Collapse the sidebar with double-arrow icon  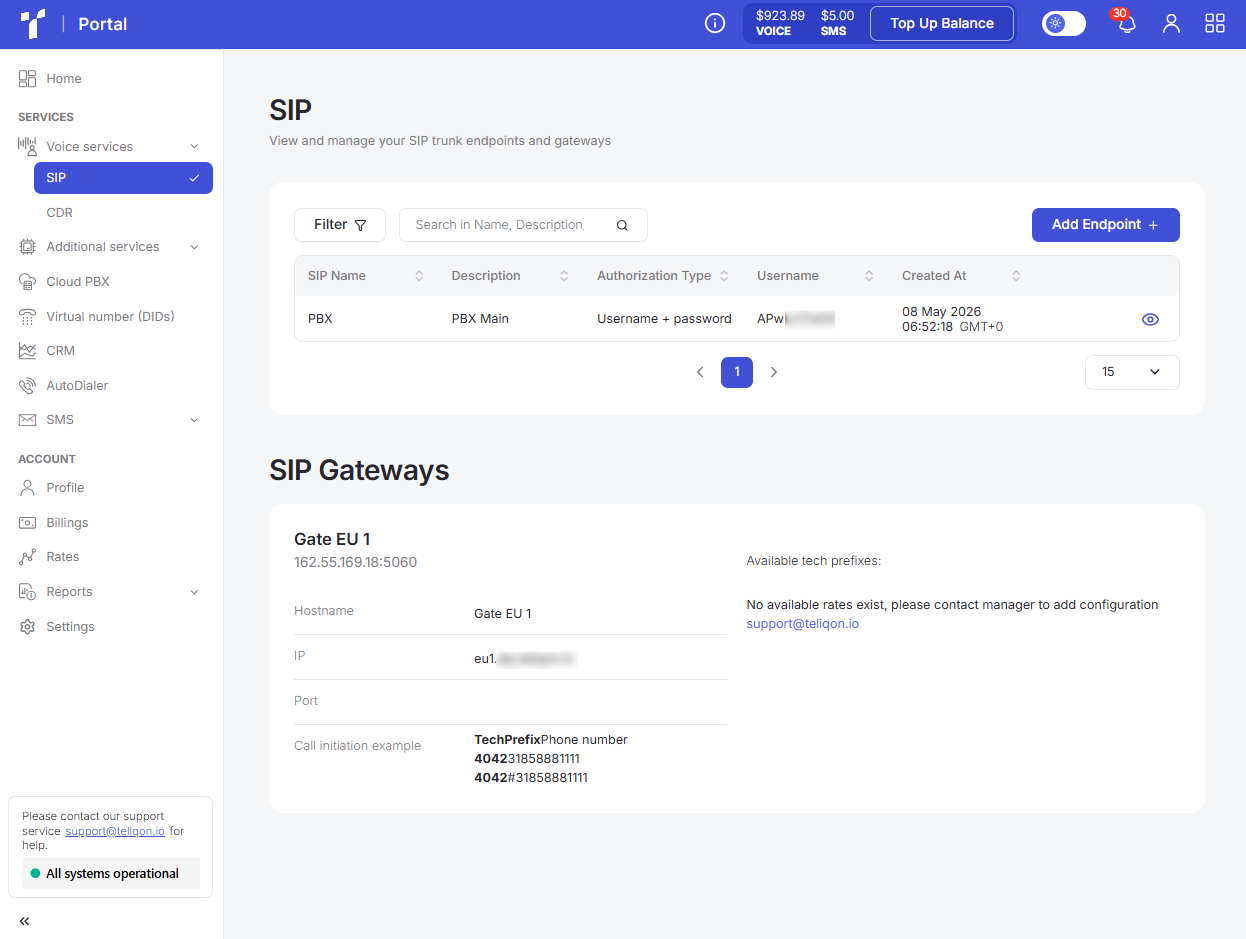coord(24,921)
